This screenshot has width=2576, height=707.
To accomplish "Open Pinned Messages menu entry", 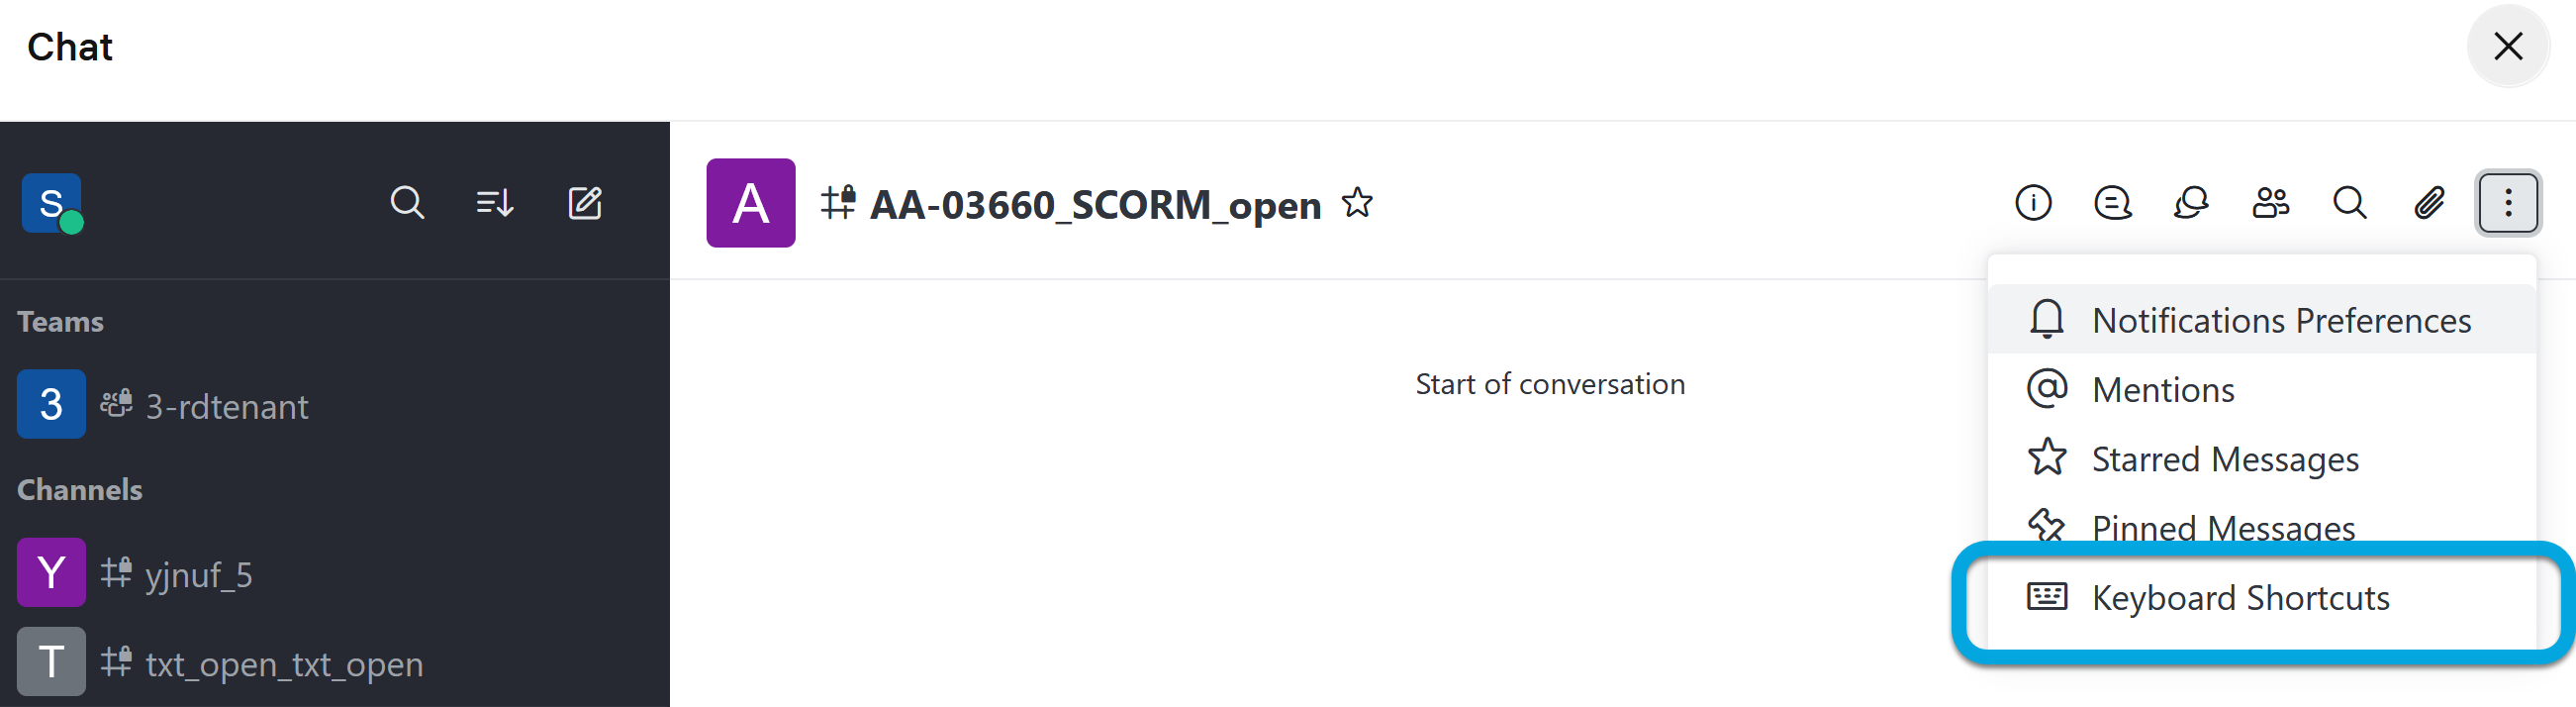I will 2222,526.
